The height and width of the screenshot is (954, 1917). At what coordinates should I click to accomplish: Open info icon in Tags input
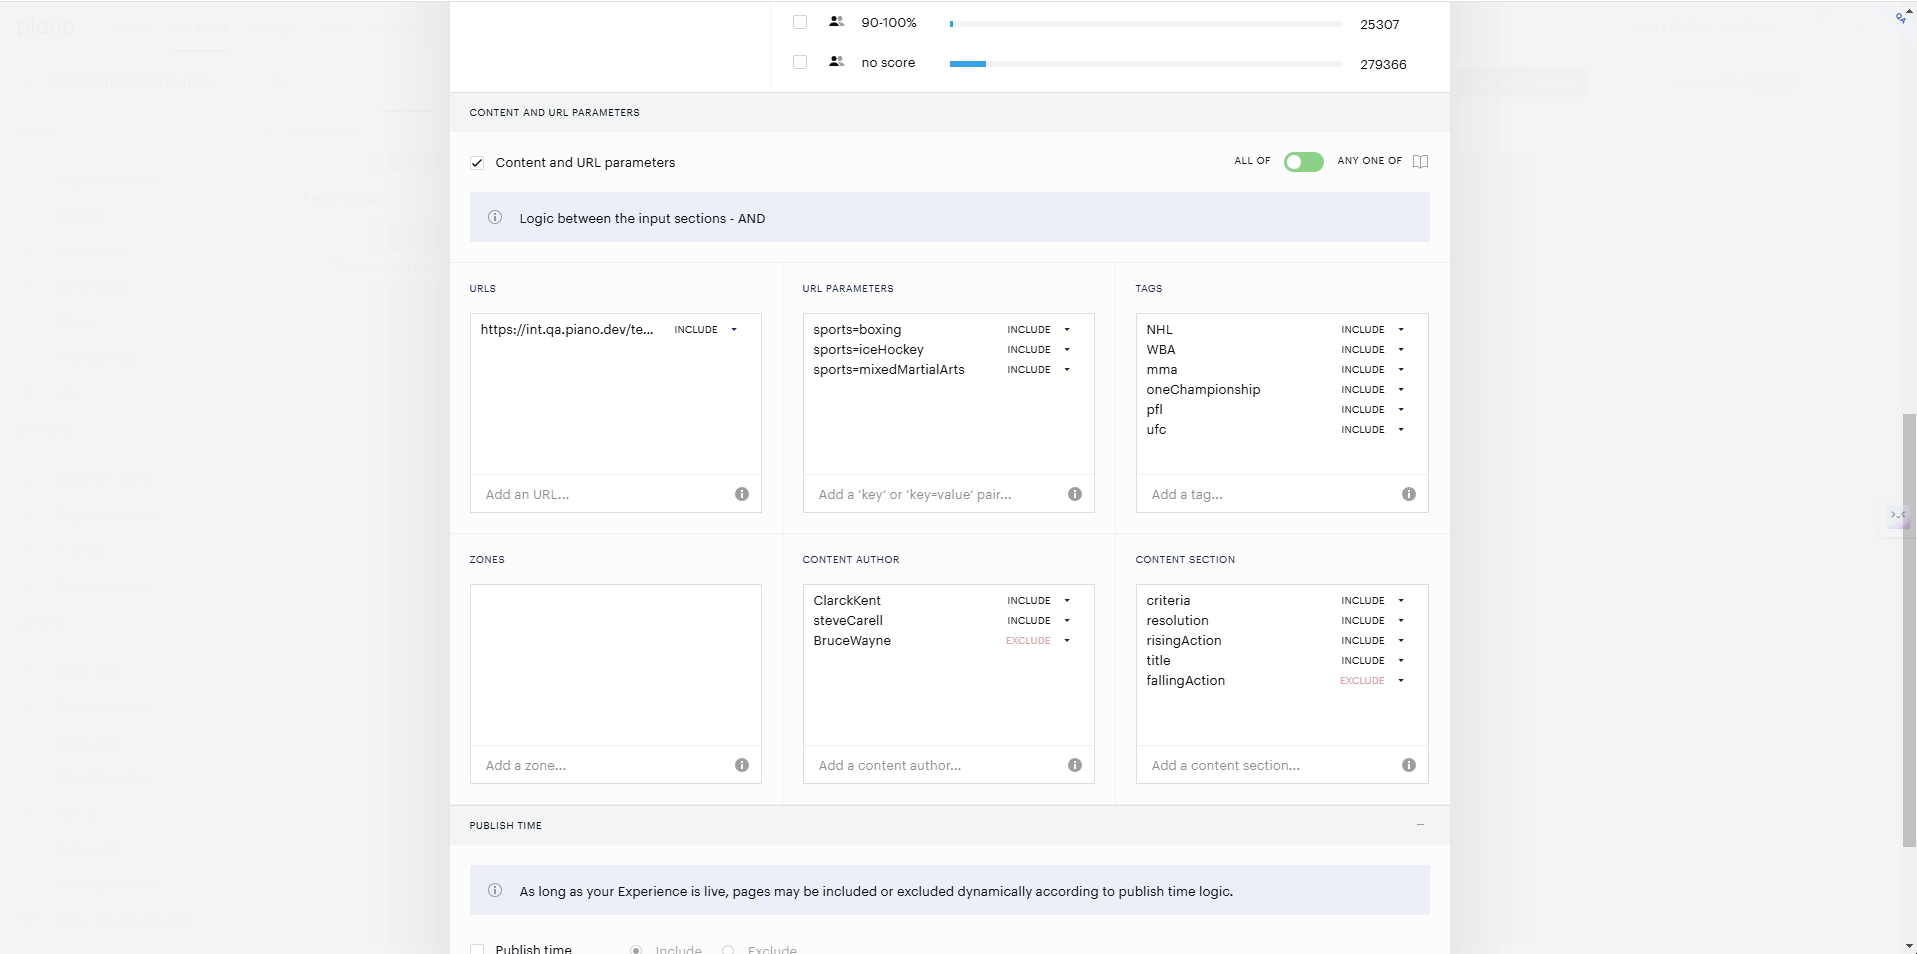coord(1409,494)
